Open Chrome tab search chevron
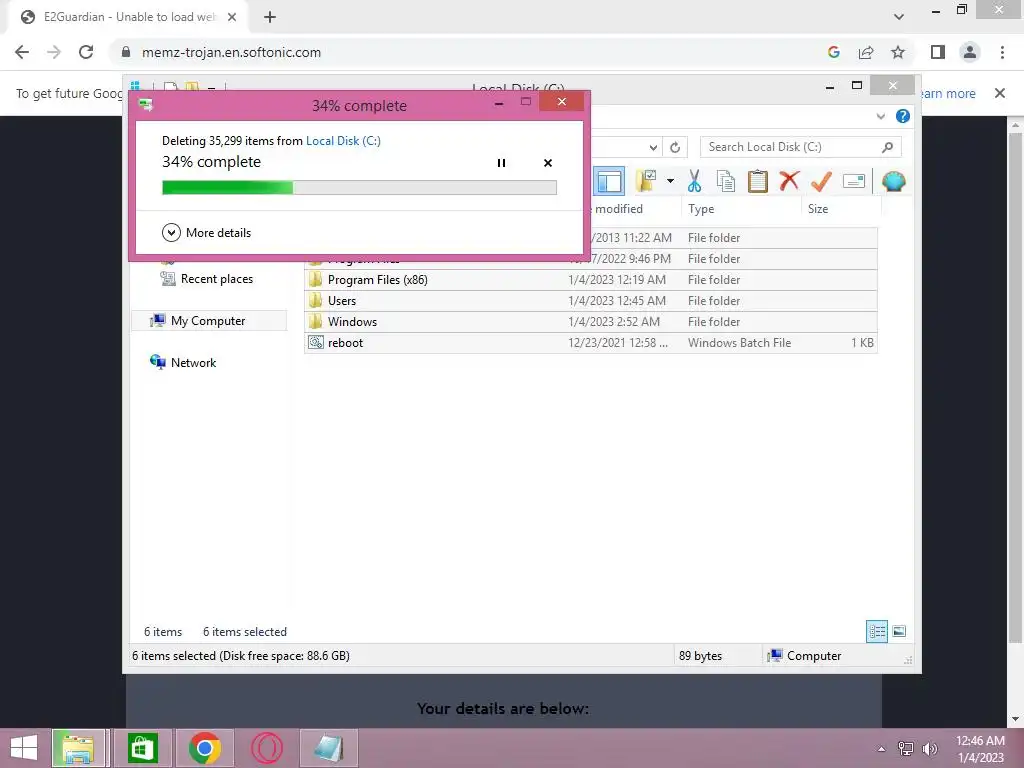 click(899, 17)
